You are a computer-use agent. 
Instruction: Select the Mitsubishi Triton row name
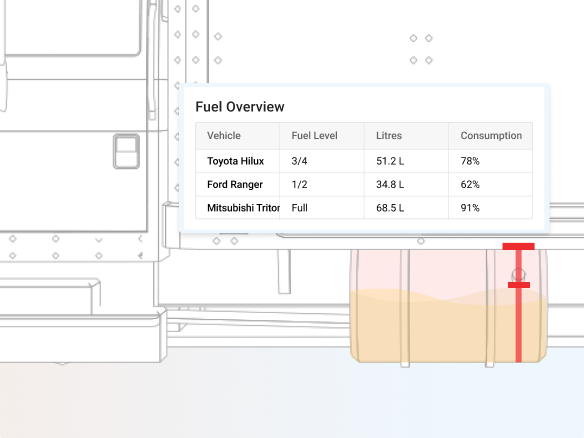[x=244, y=208]
